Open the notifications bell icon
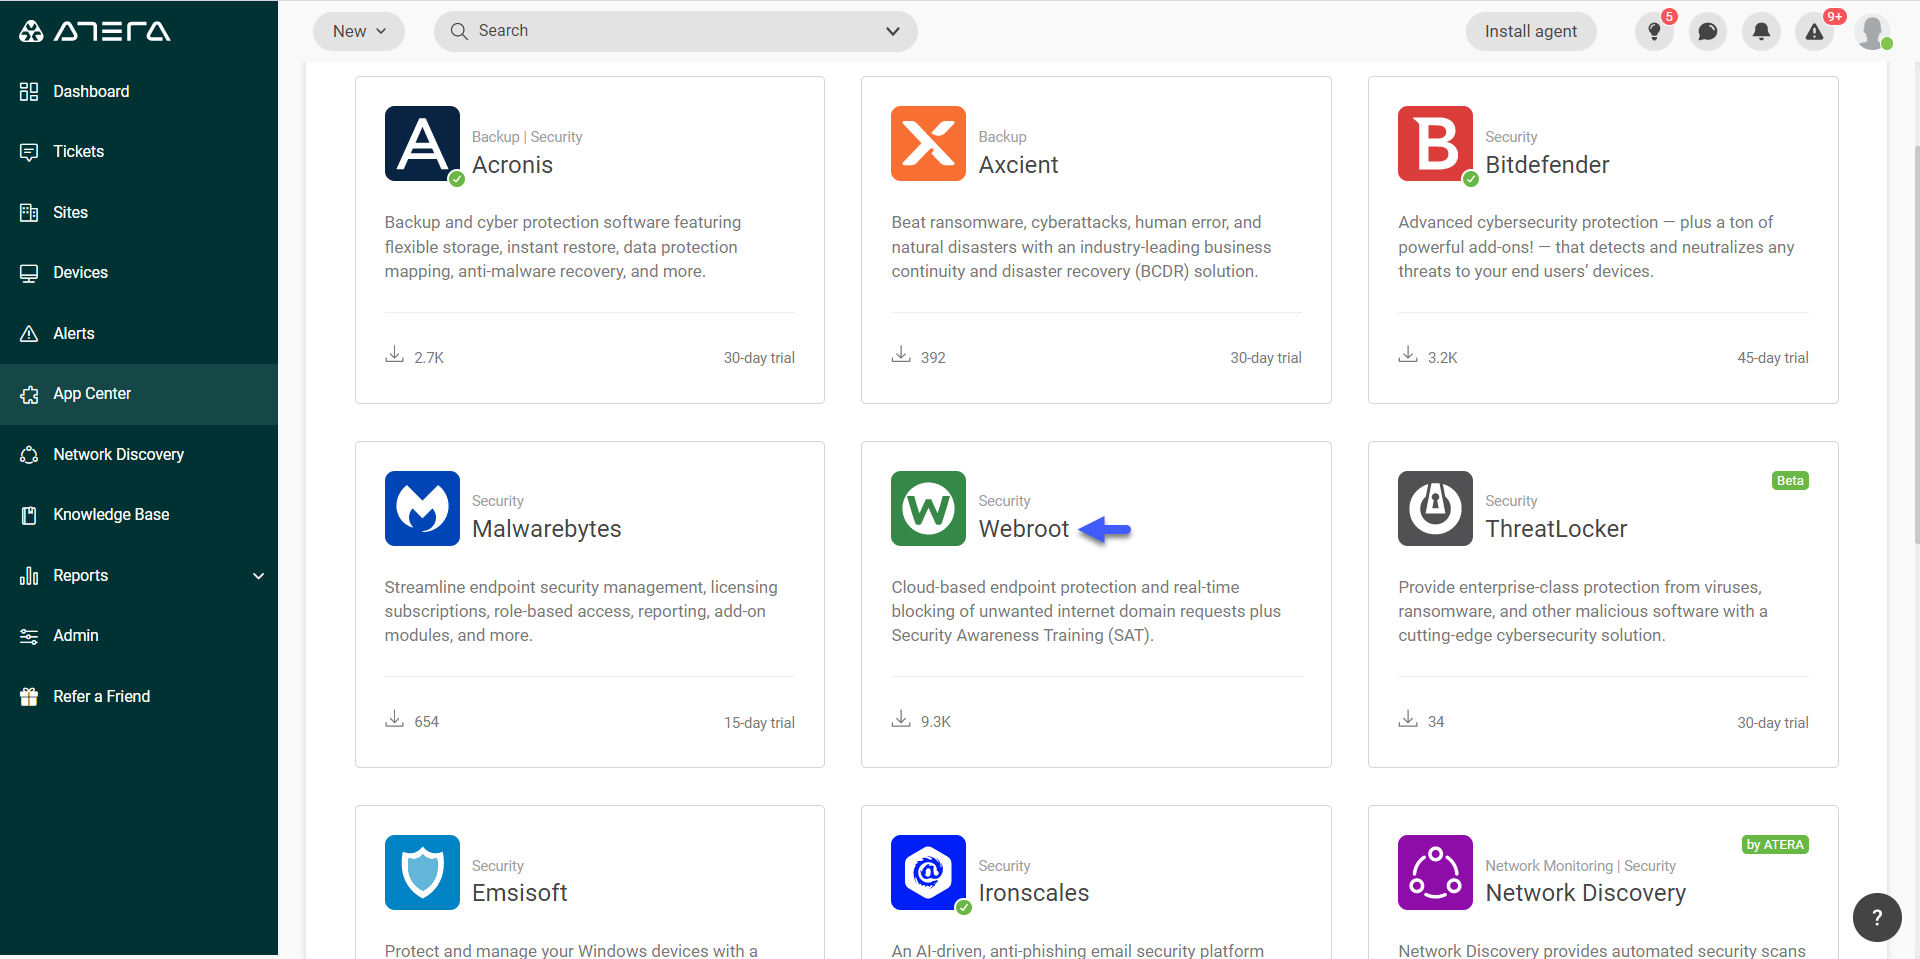Image resolution: width=1920 pixels, height=959 pixels. [x=1761, y=31]
